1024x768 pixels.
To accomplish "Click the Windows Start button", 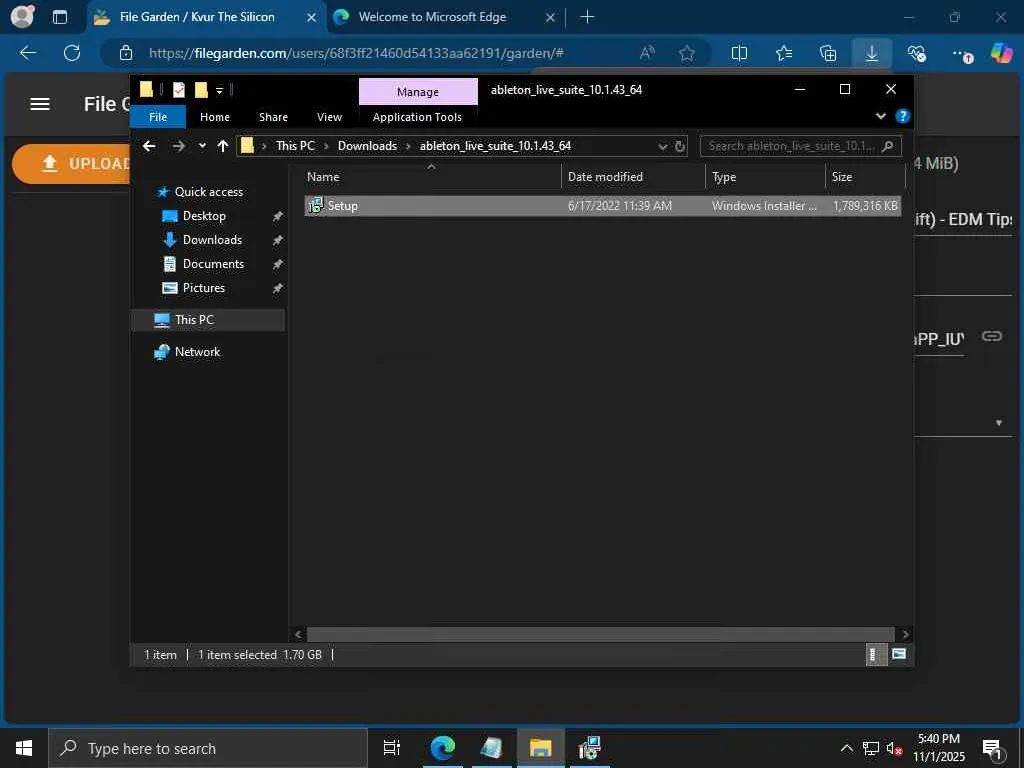I will pos(24,748).
